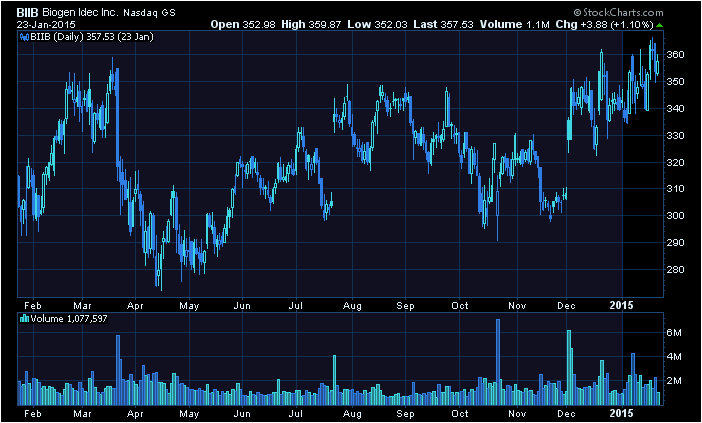Click 'Jun' label under the price panel
This screenshot has width=702, height=423.
[242, 306]
